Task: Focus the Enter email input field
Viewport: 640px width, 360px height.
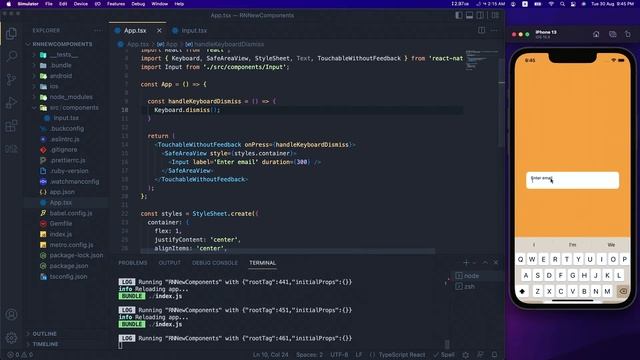Action: coord(572,180)
